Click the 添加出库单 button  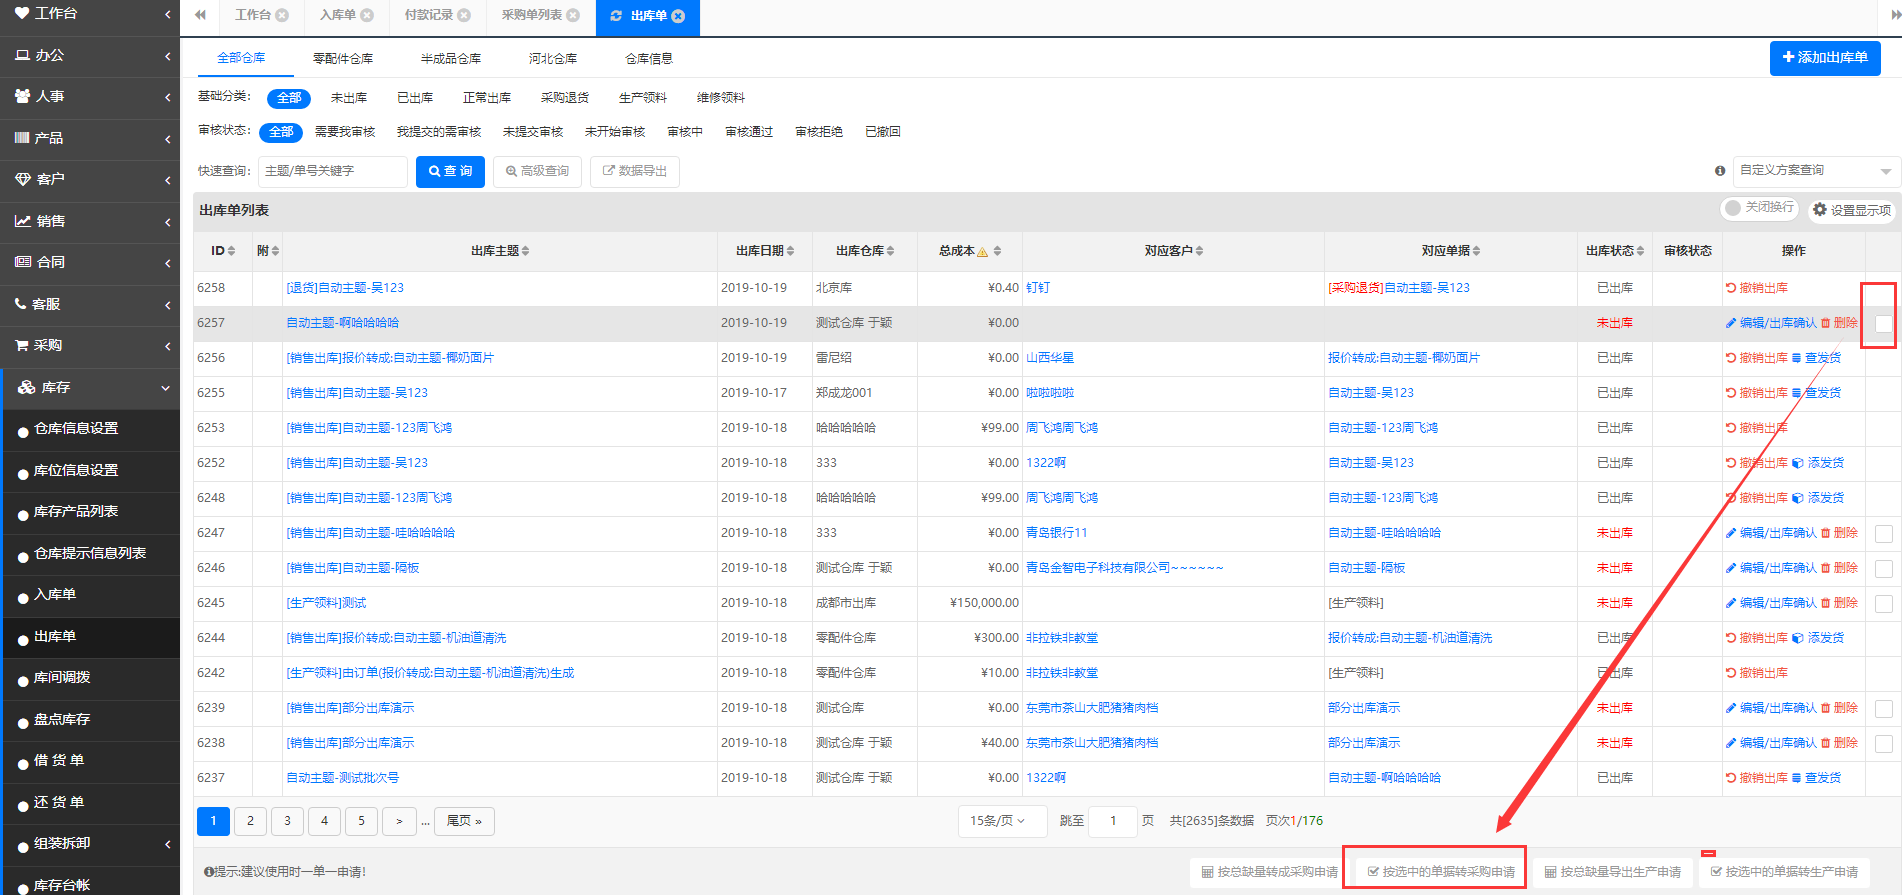[1825, 58]
